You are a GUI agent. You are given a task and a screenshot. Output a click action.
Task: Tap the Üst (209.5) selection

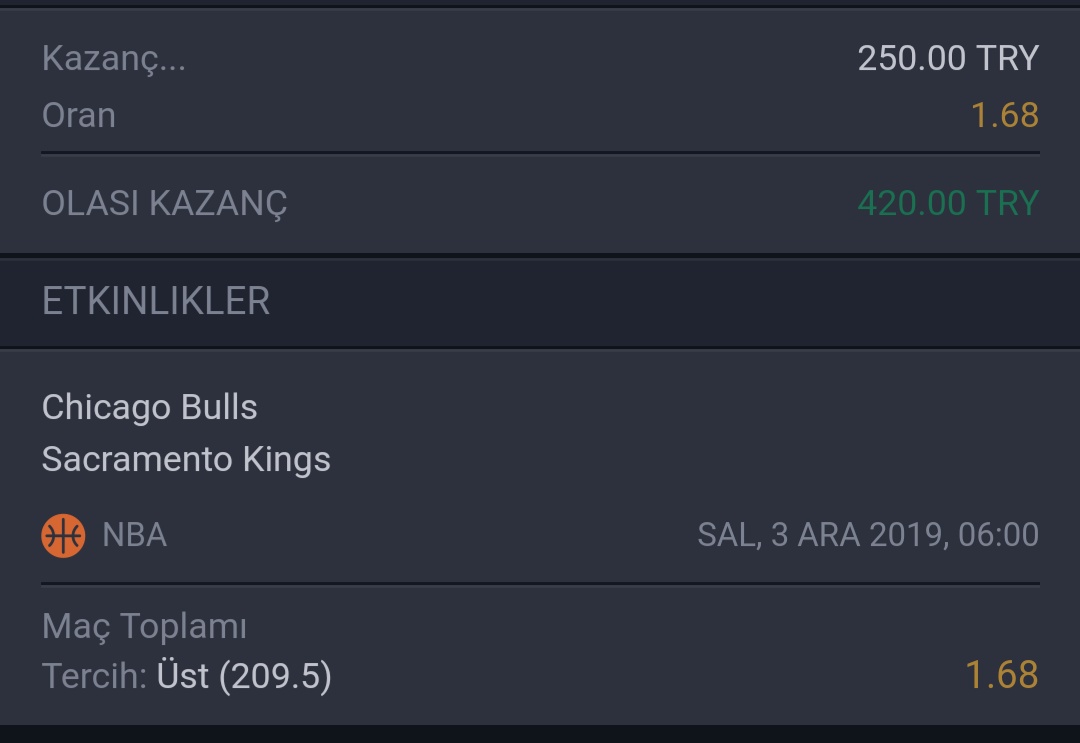click(x=244, y=676)
